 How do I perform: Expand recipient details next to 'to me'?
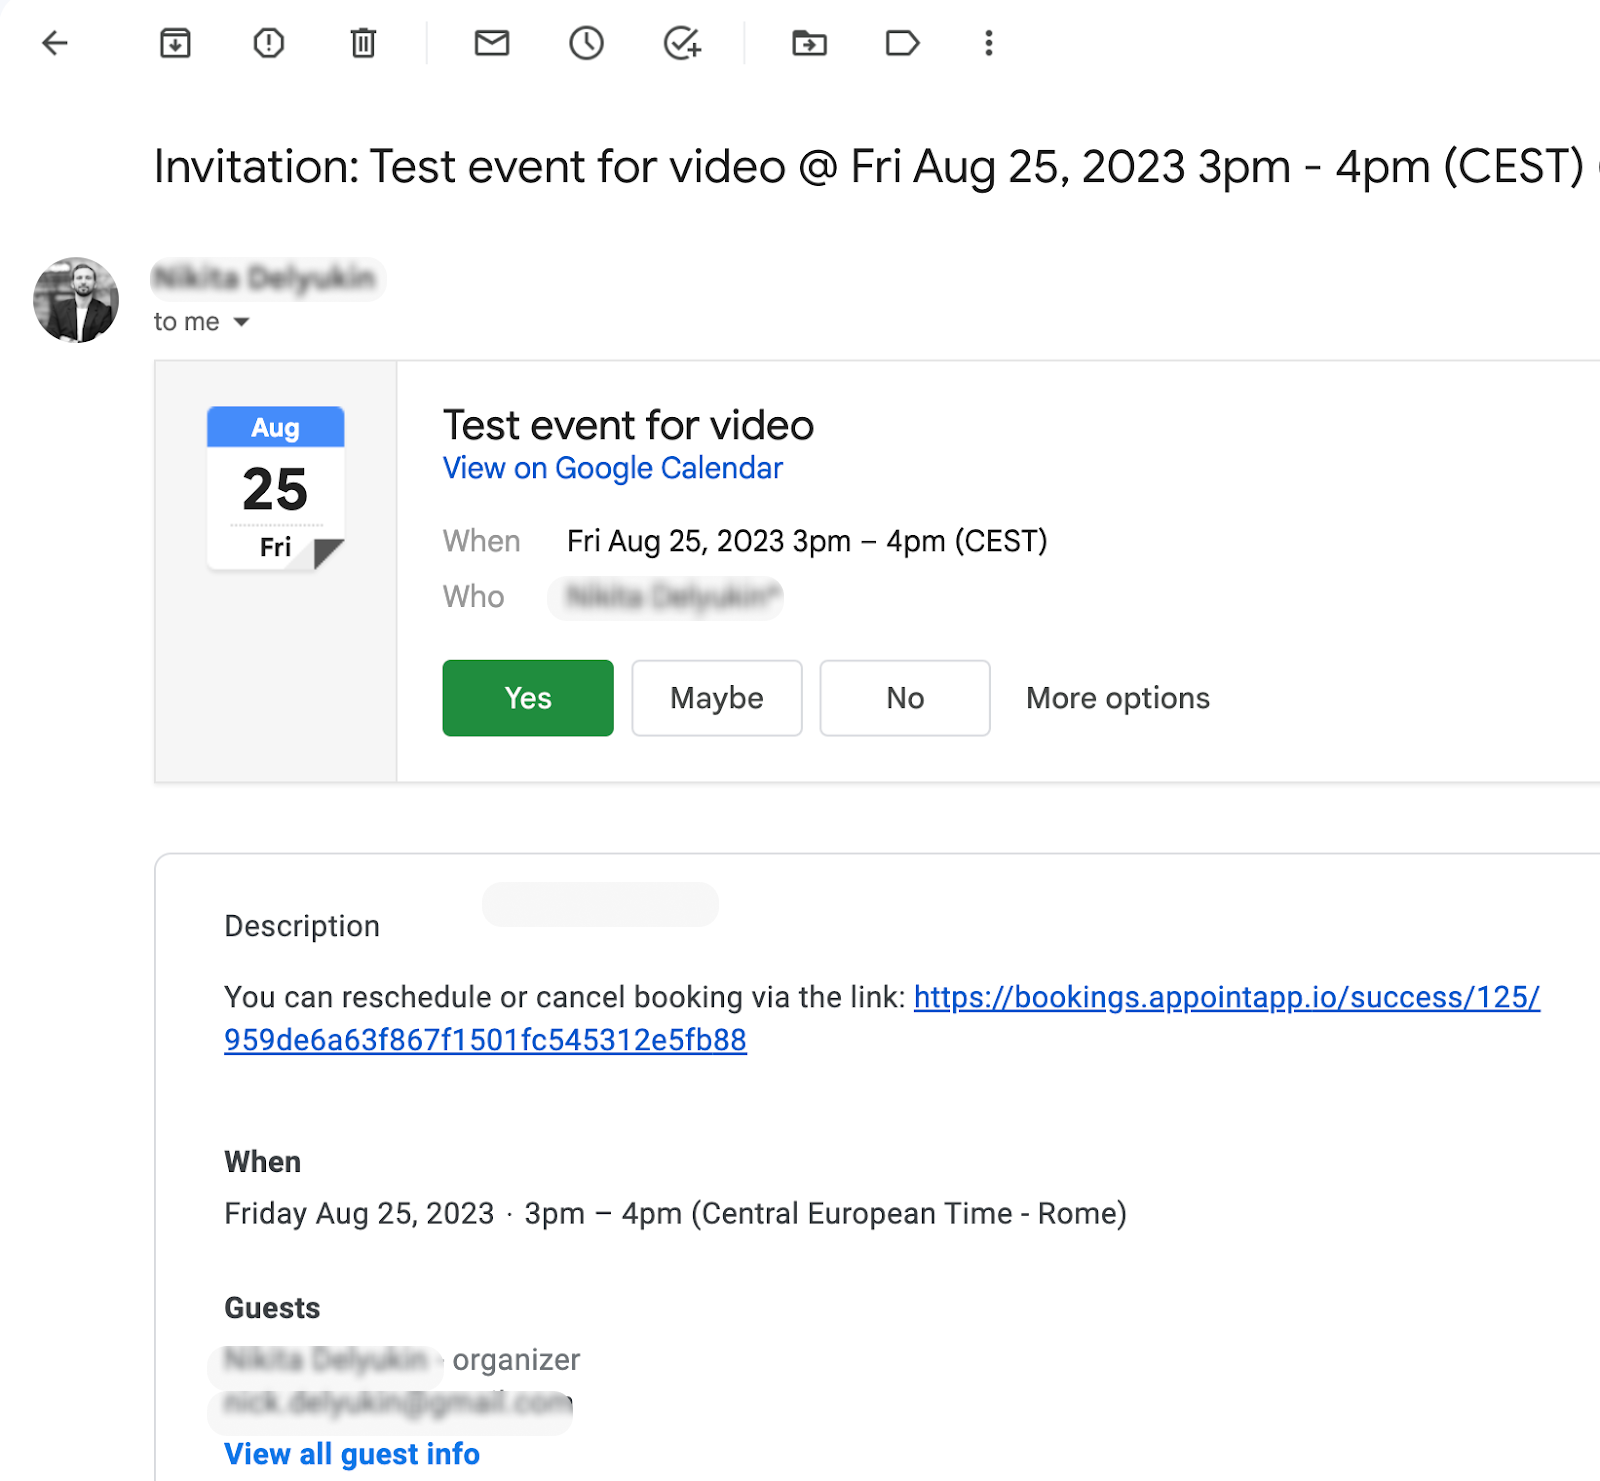click(x=241, y=322)
